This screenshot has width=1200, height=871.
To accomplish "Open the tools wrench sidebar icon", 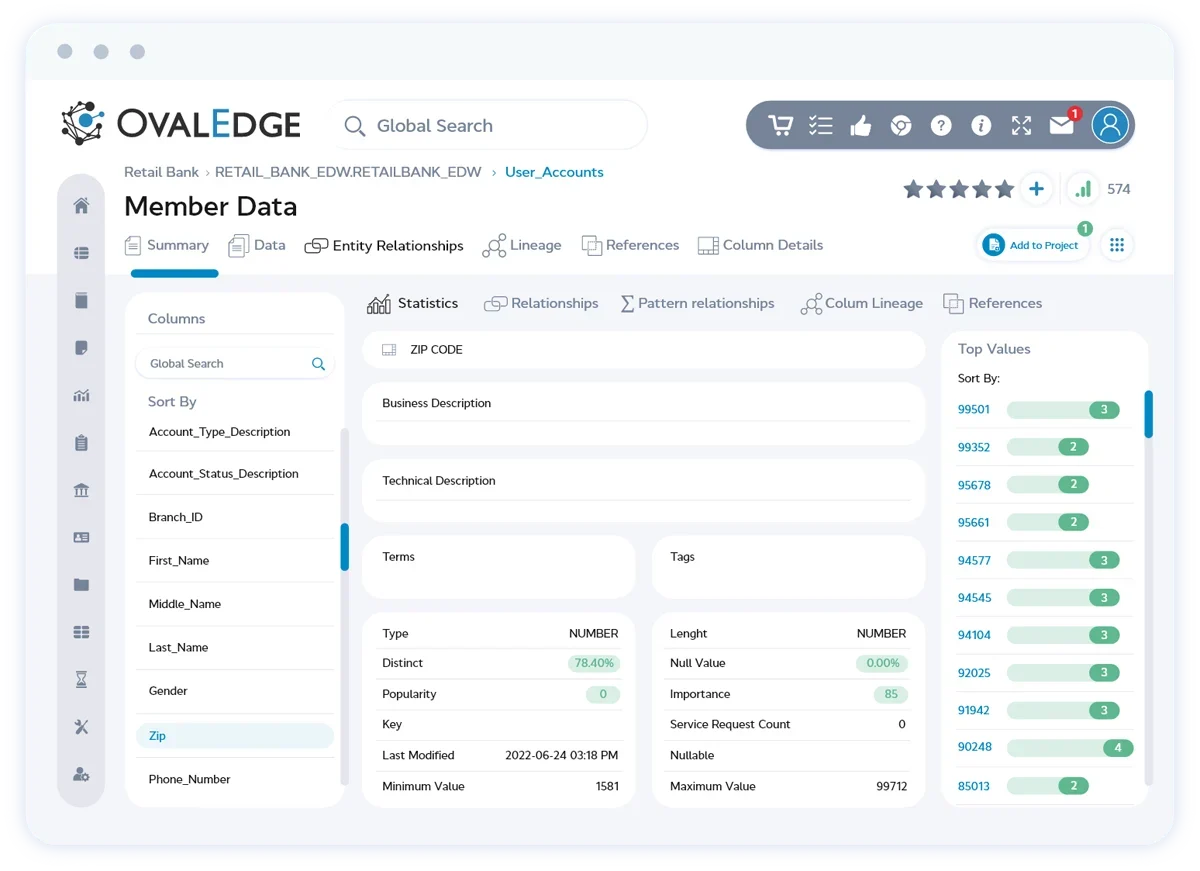I will click(82, 727).
